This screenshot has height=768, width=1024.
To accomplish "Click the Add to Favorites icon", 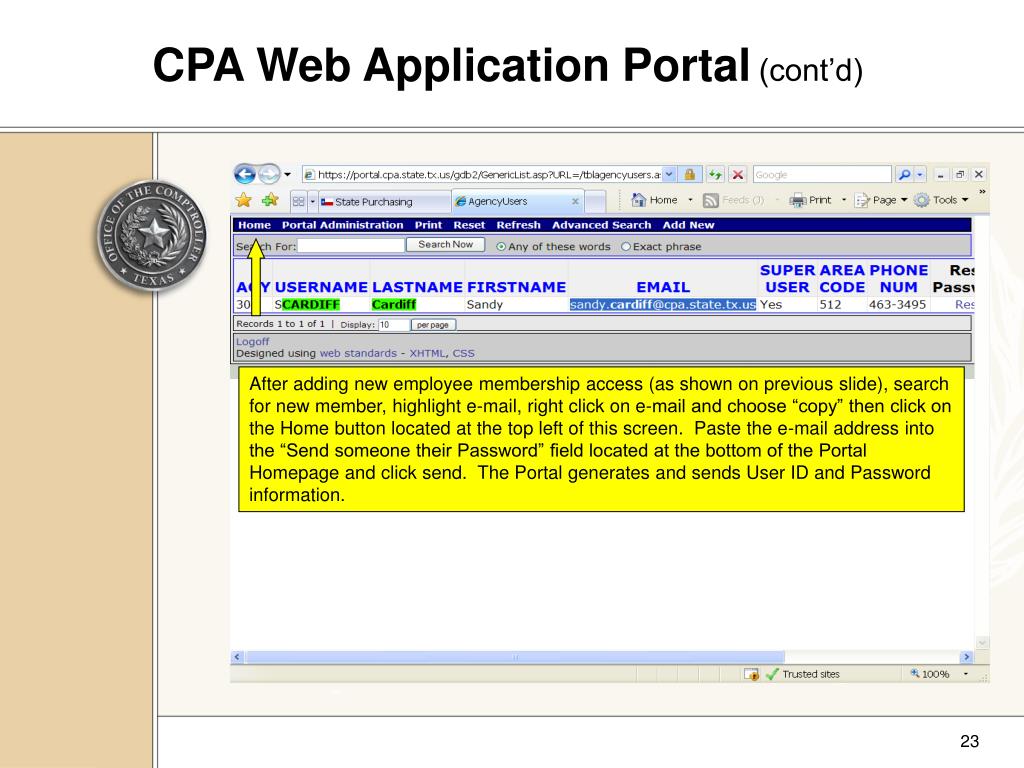I will click(270, 200).
